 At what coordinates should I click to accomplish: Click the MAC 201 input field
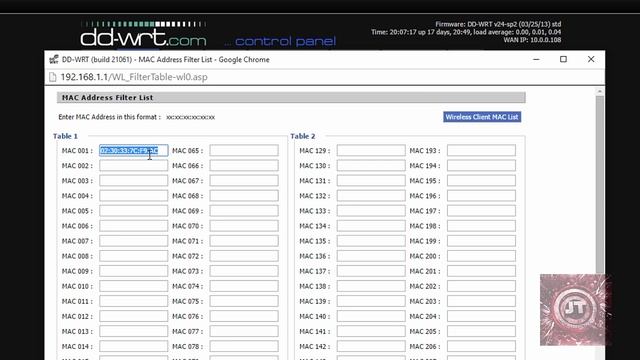[x=481, y=271]
